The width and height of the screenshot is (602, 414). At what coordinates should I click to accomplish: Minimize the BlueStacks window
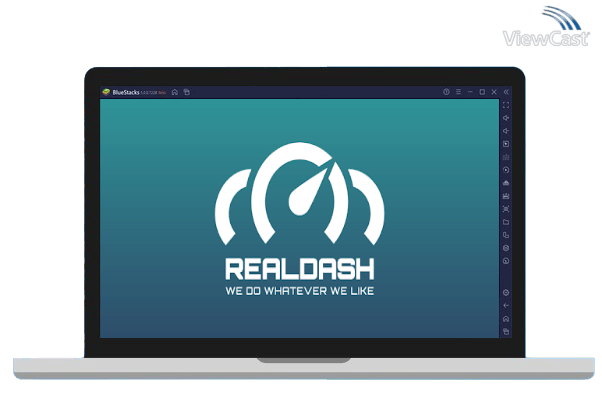[x=470, y=92]
